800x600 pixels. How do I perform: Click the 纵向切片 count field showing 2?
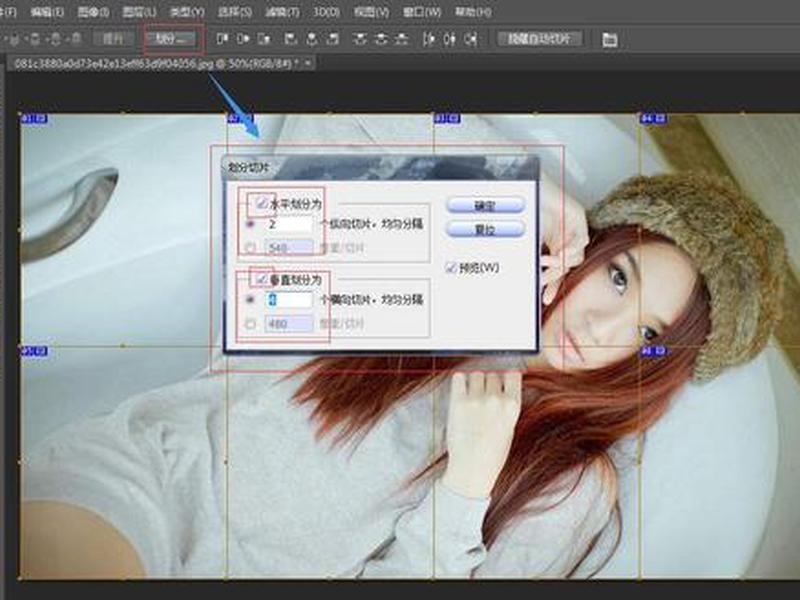click(x=289, y=224)
